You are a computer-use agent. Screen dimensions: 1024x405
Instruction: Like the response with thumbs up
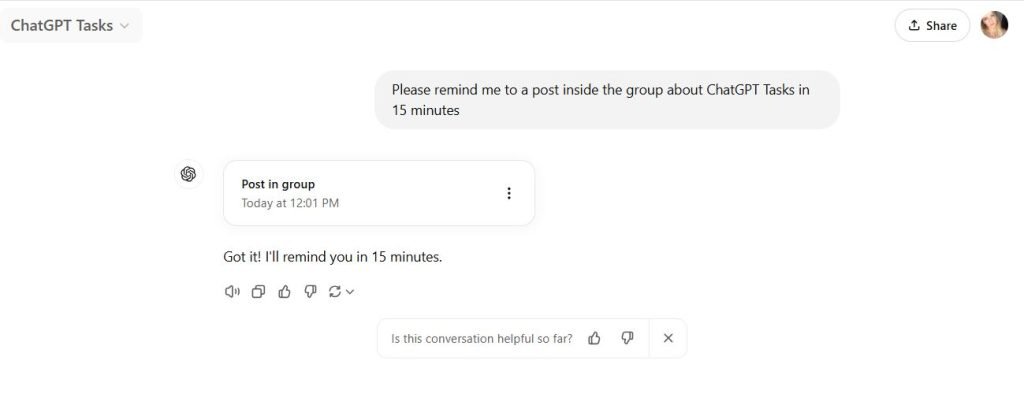pos(284,292)
